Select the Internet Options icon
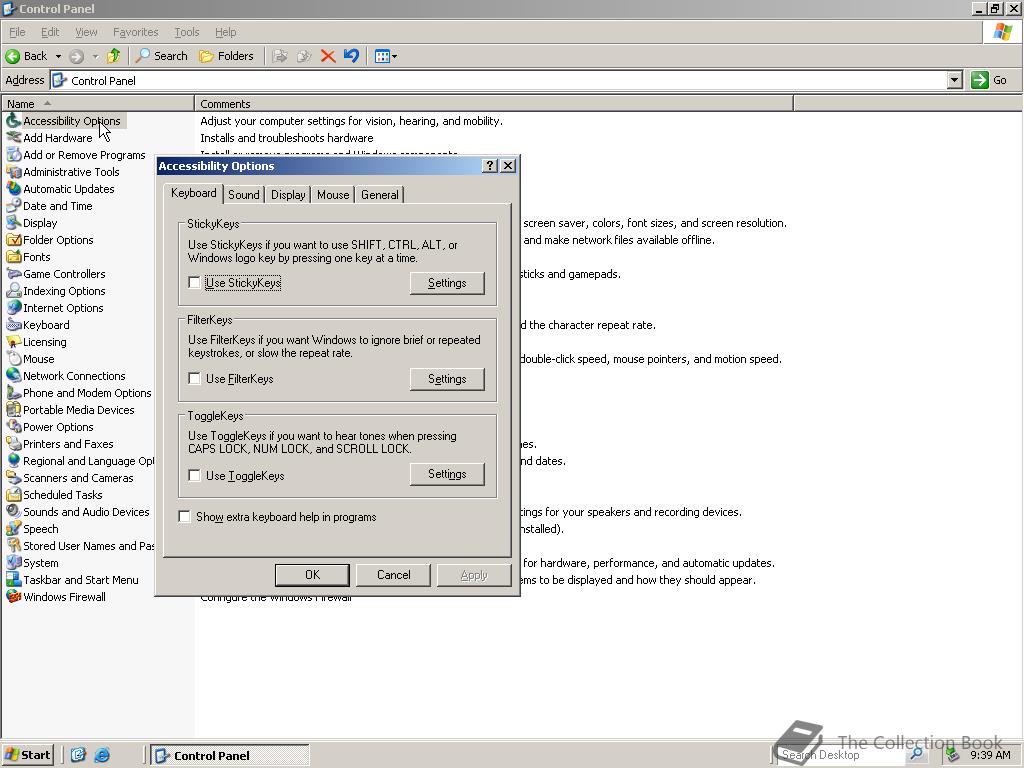The image size is (1024, 768). click(13, 308)
